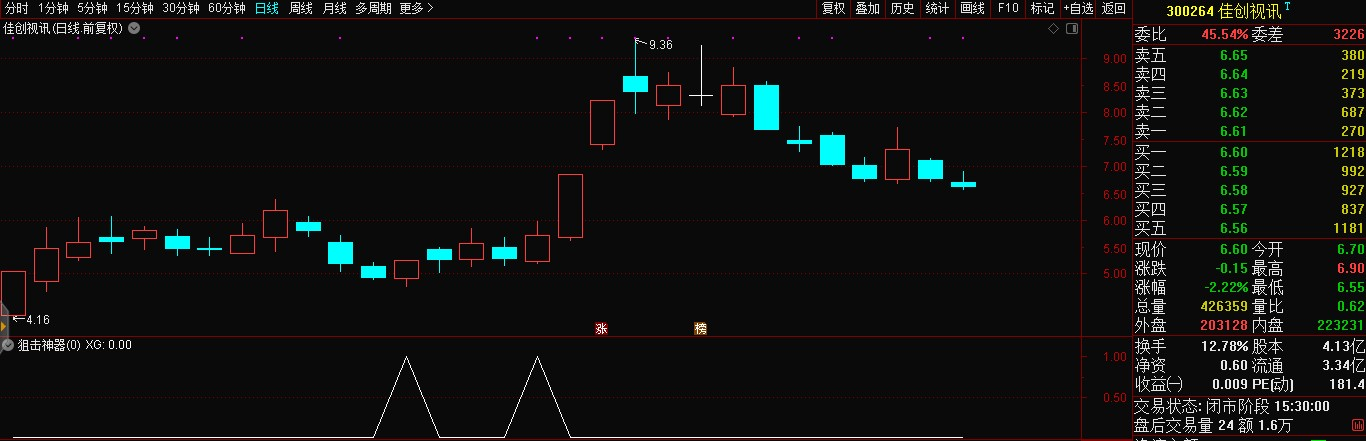Click the 返回 back button
The image size is (1366, 441).
tap(1113, 8)
